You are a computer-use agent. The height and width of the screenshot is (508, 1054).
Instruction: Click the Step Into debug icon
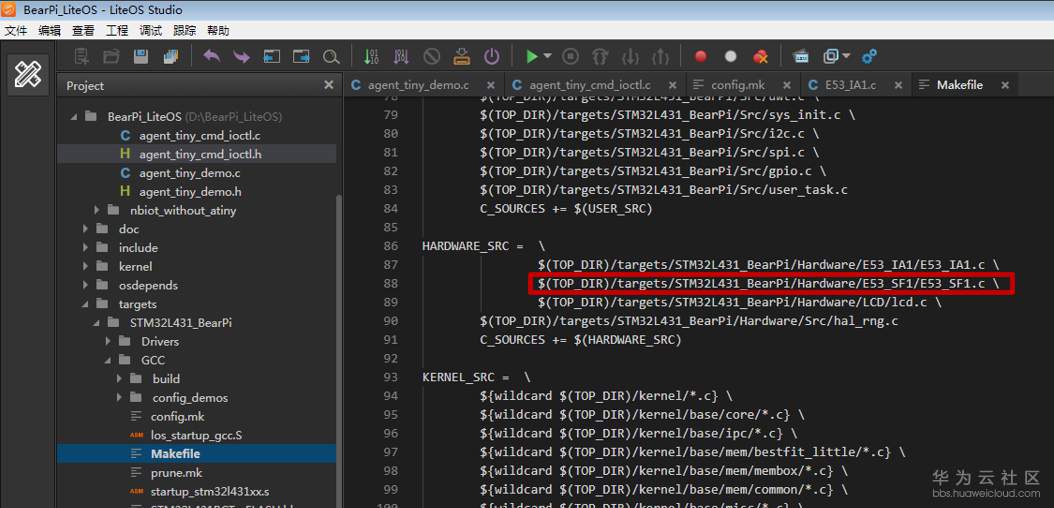pyautogui.click(x=631, y=57)
